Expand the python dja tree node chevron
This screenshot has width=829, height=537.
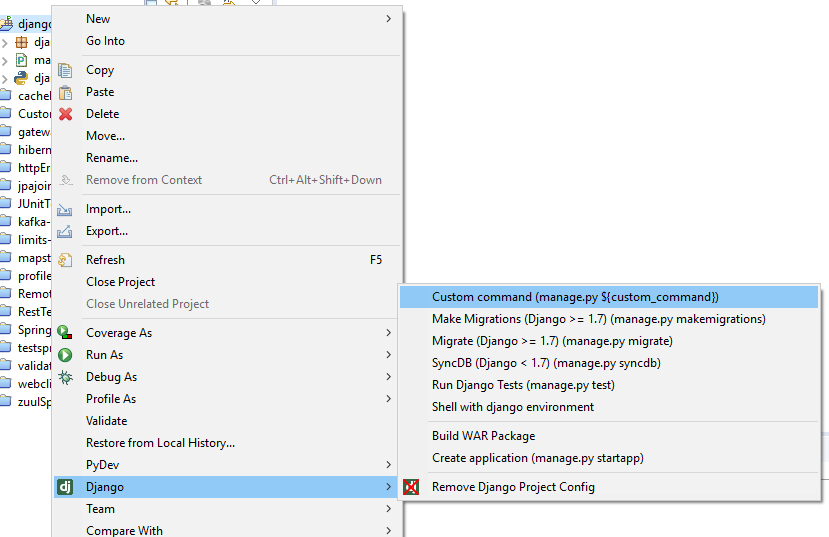5,79
